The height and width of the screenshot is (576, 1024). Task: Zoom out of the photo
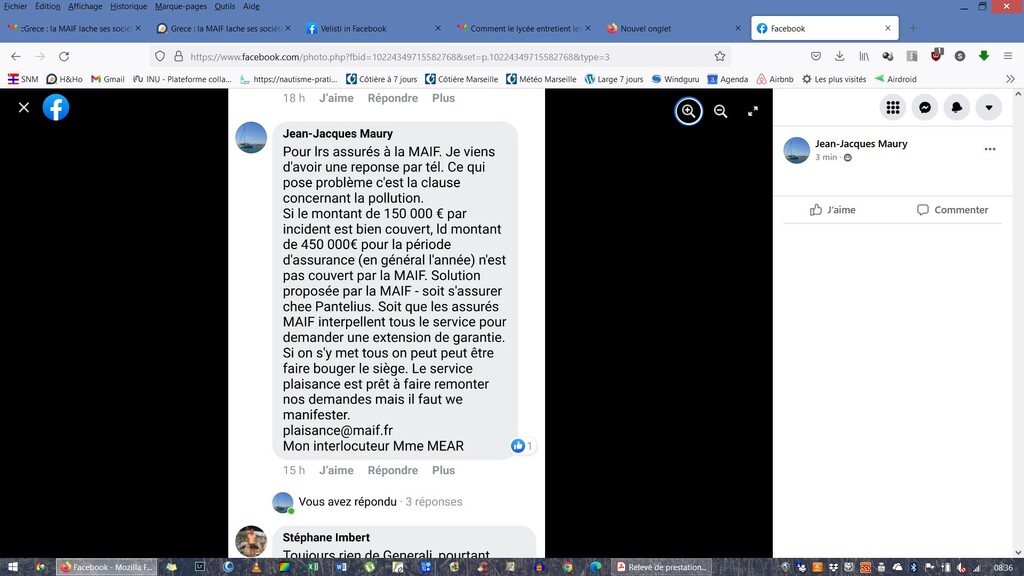click(x=720, y=111)
